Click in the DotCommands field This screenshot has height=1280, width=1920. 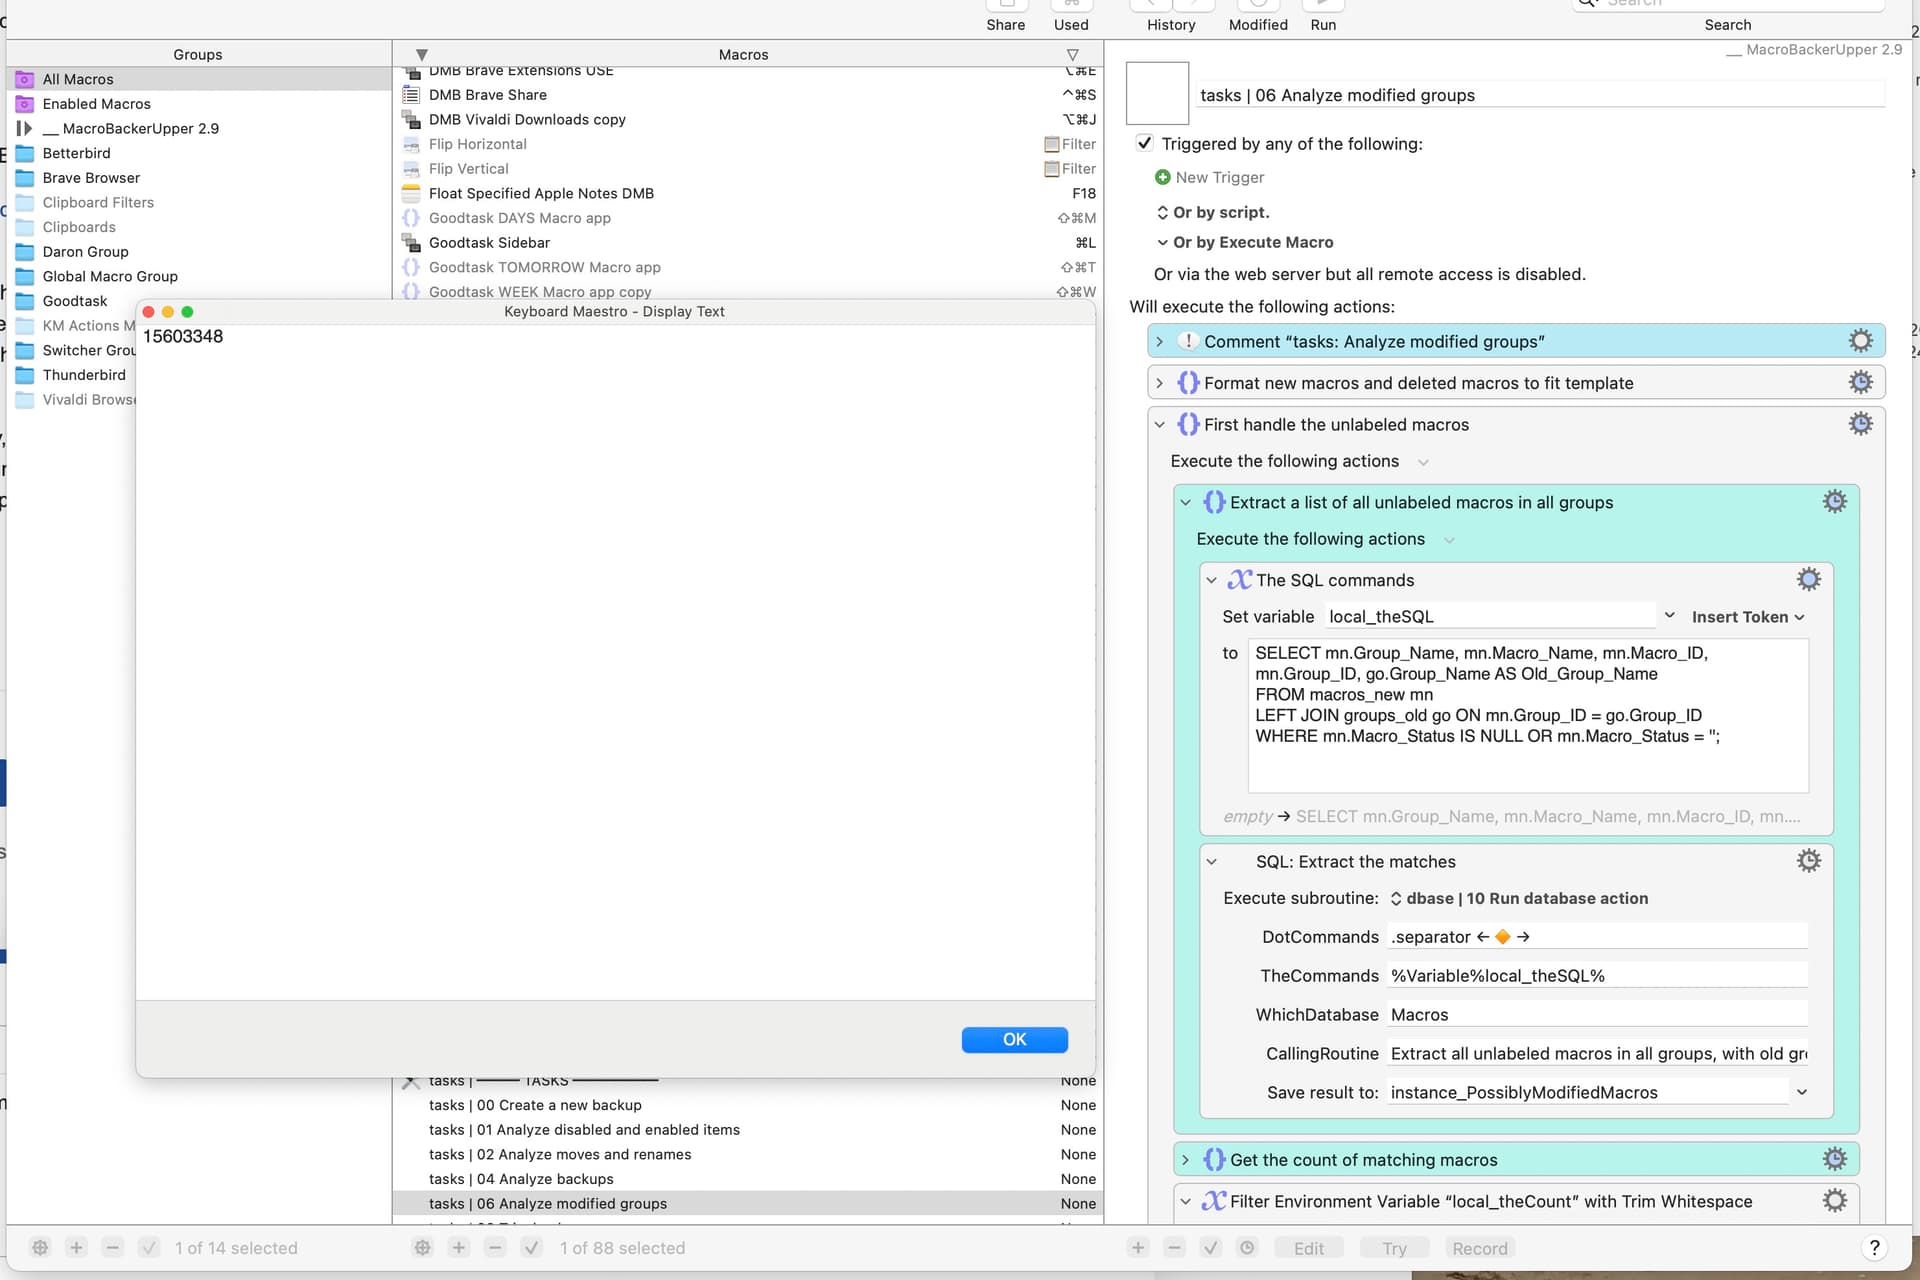pos(1597,937)
